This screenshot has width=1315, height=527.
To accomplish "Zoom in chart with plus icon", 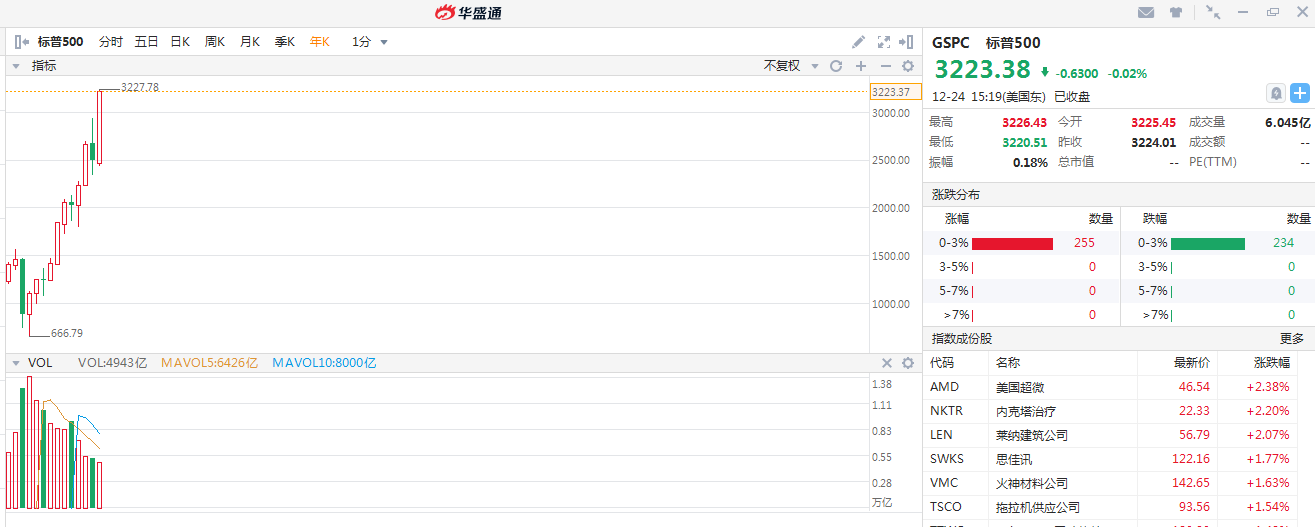I will (x=860, y=66).
